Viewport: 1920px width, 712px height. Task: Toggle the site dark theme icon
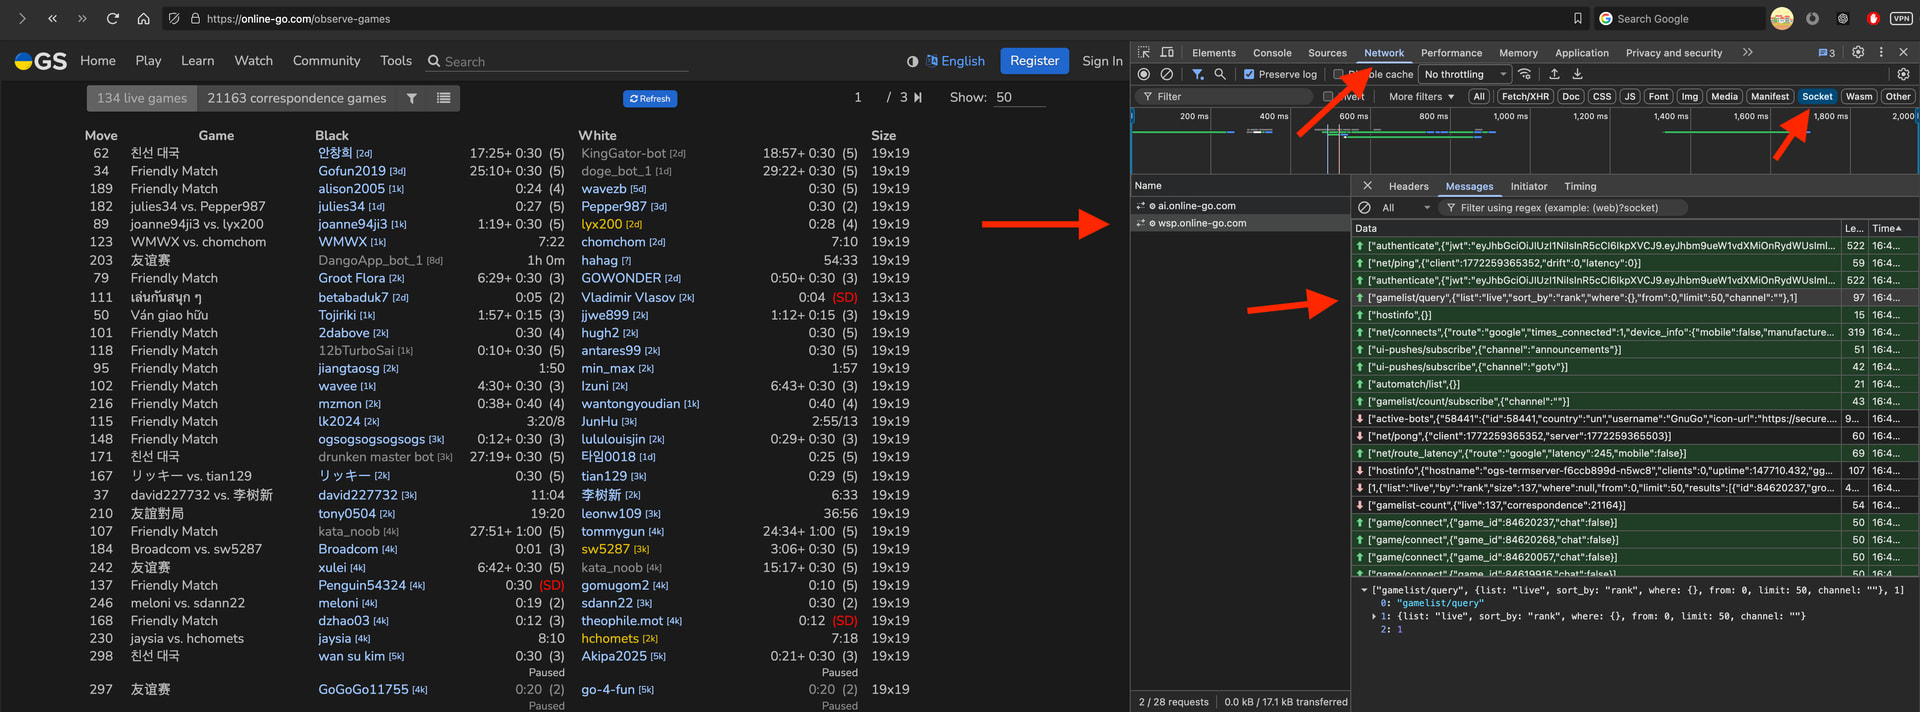912,61
